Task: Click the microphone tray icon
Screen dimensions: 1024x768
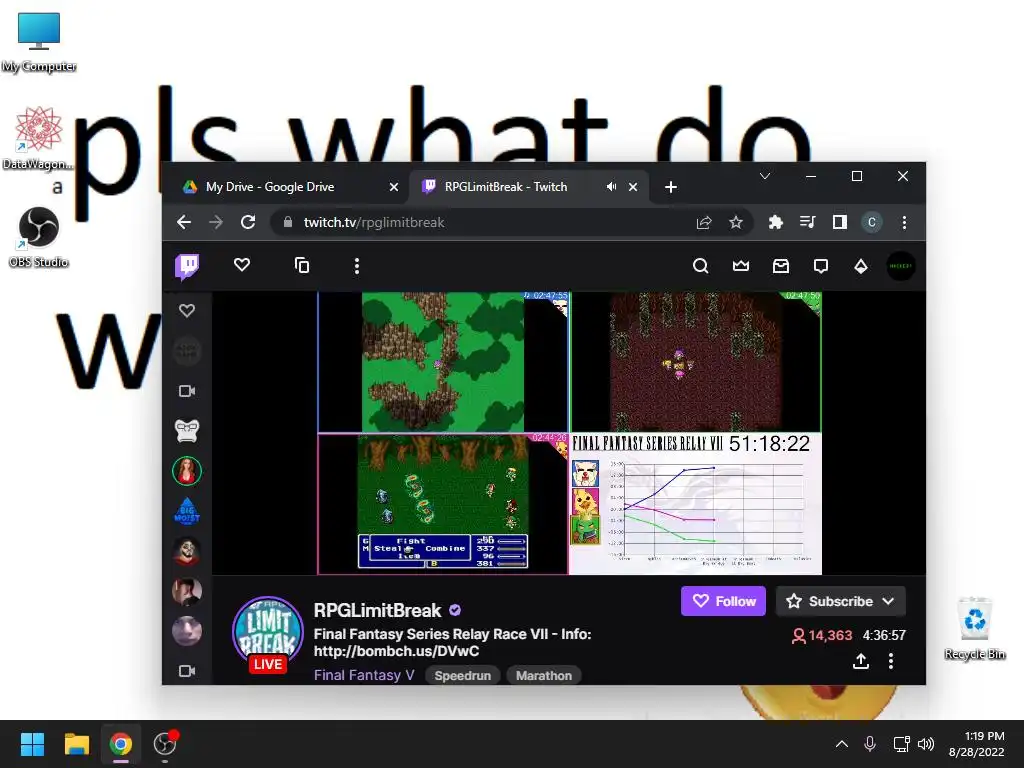Action: [x=870, y=744]
